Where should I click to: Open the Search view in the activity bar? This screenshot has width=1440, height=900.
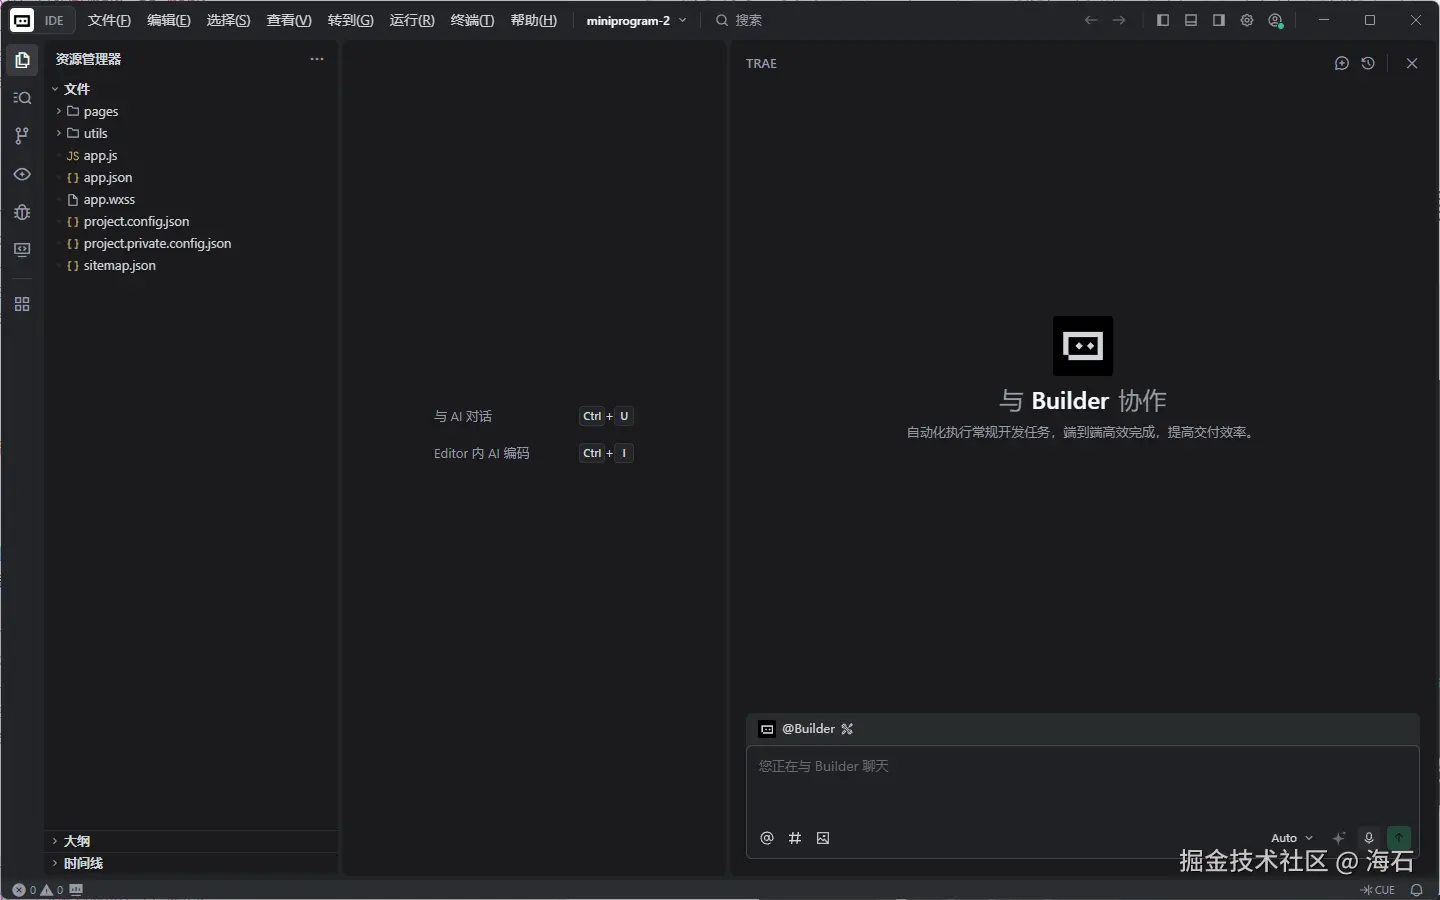(22, 98)
